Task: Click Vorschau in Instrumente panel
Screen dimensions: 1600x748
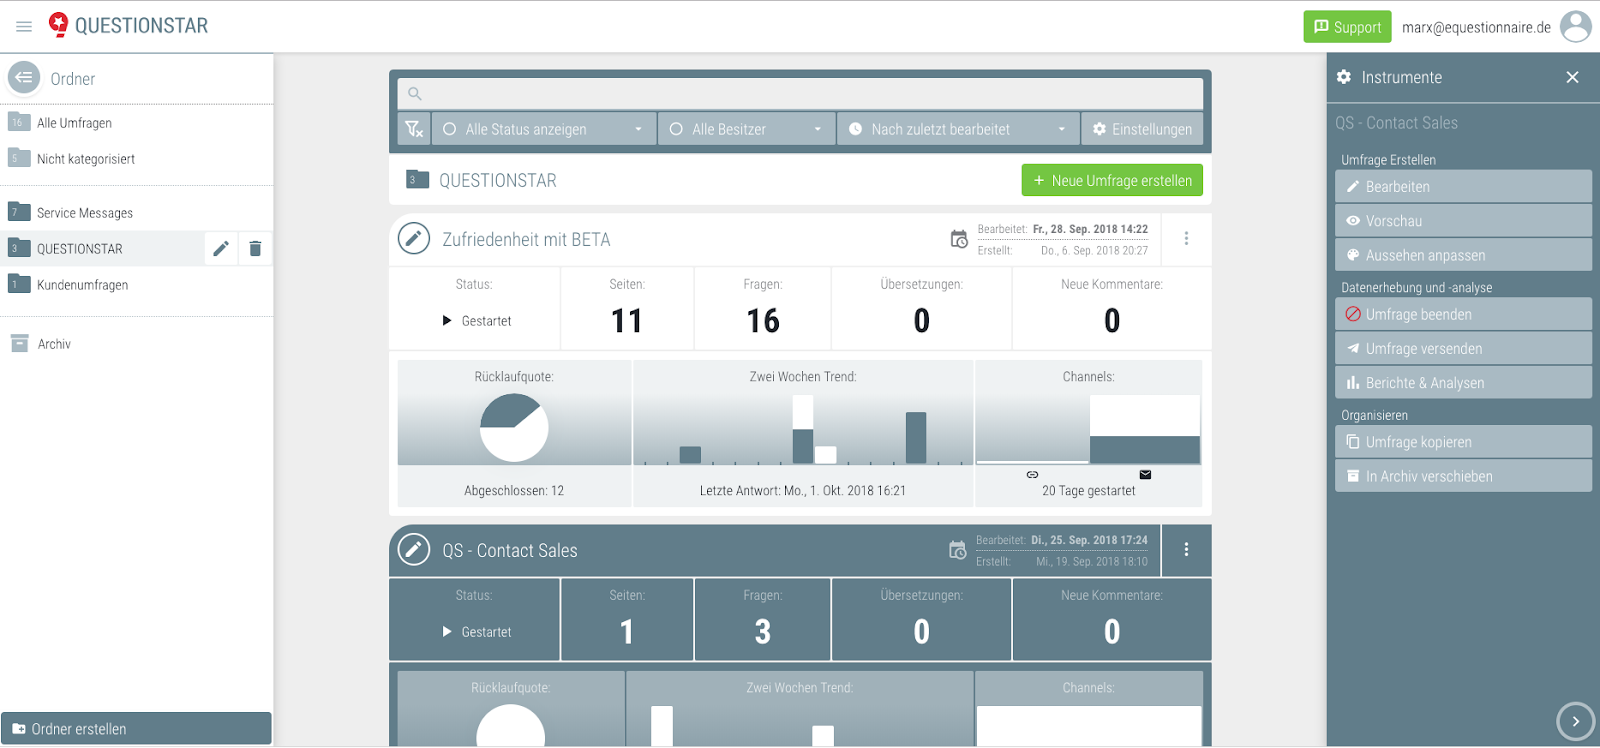Action: 1463,220
